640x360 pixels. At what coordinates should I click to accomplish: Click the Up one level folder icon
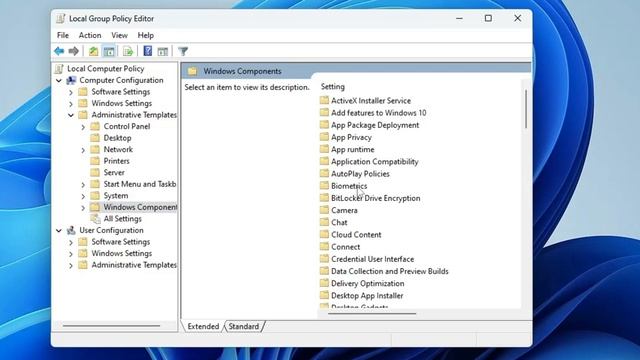93,51
